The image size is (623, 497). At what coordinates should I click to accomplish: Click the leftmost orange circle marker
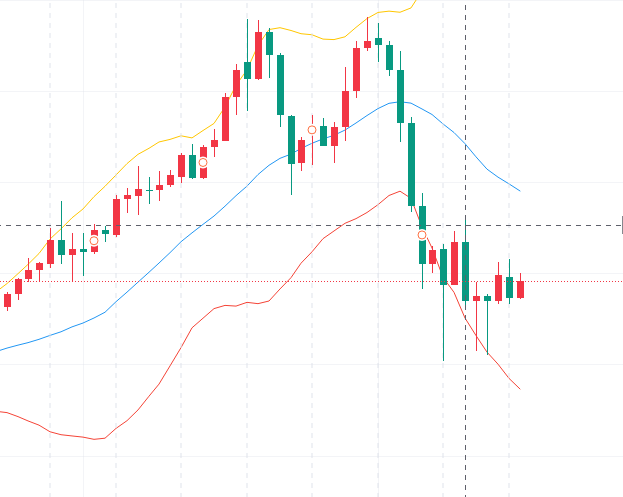[x=94, y=240]
